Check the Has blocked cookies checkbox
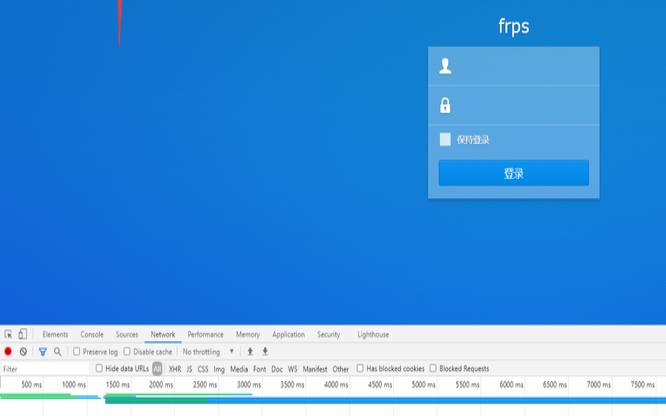666x416 pixels. (x=360, y=368)
